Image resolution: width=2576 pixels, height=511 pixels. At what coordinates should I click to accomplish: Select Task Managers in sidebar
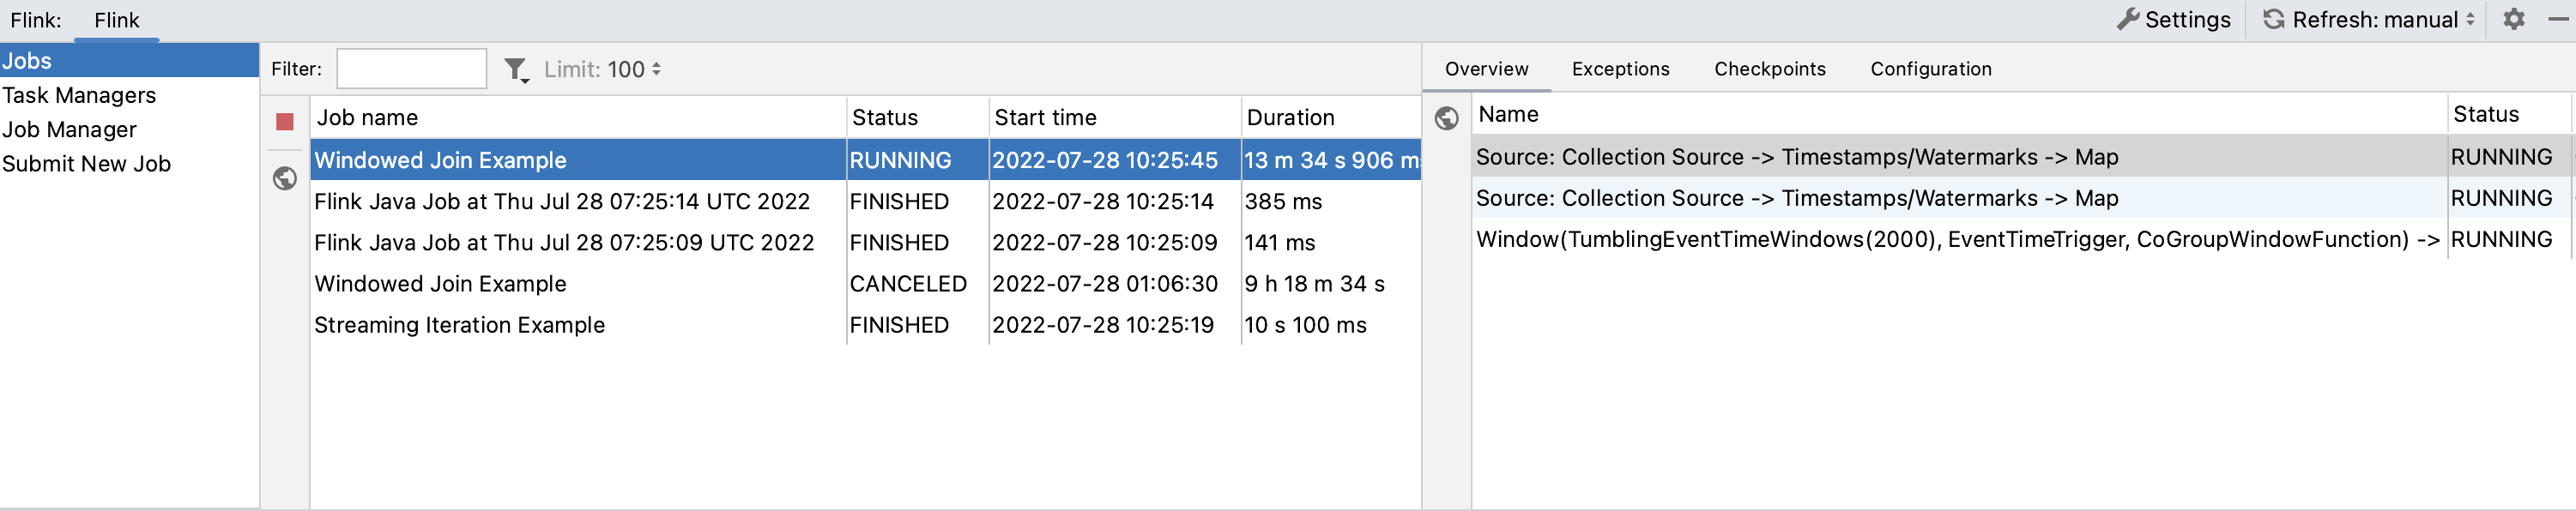point(79,96)
